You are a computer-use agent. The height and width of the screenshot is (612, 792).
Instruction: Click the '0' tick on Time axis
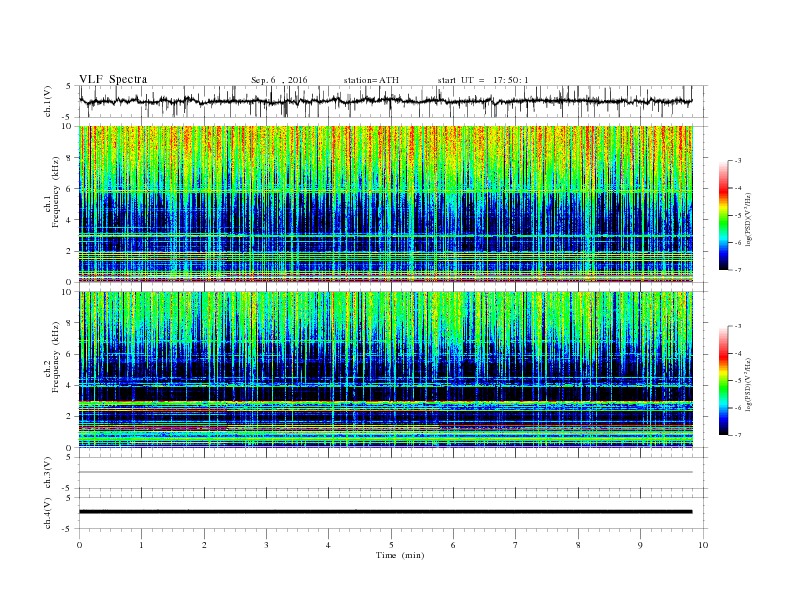coord(79,545)
